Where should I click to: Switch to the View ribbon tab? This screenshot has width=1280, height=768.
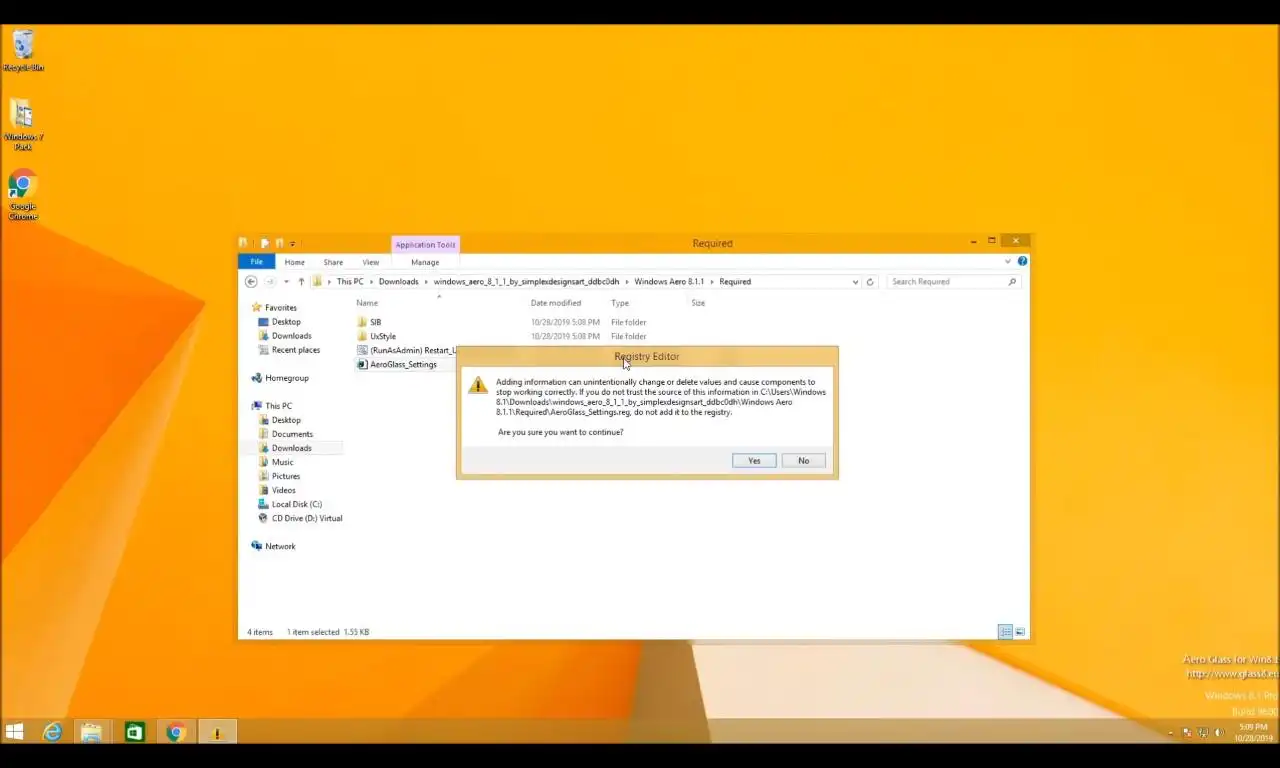tap(370, 262)
